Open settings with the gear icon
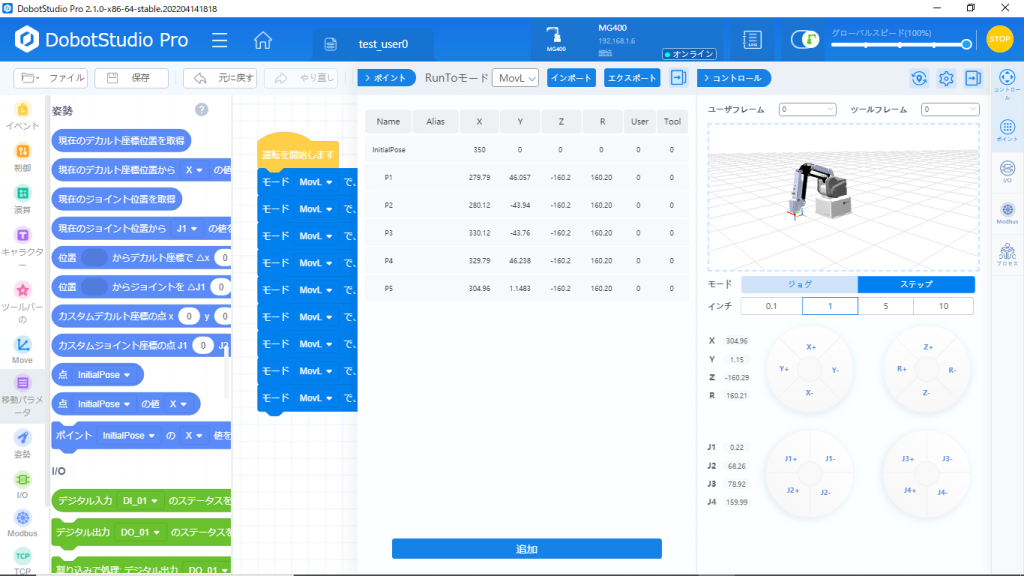1024x576 pixels. [946, 78]
